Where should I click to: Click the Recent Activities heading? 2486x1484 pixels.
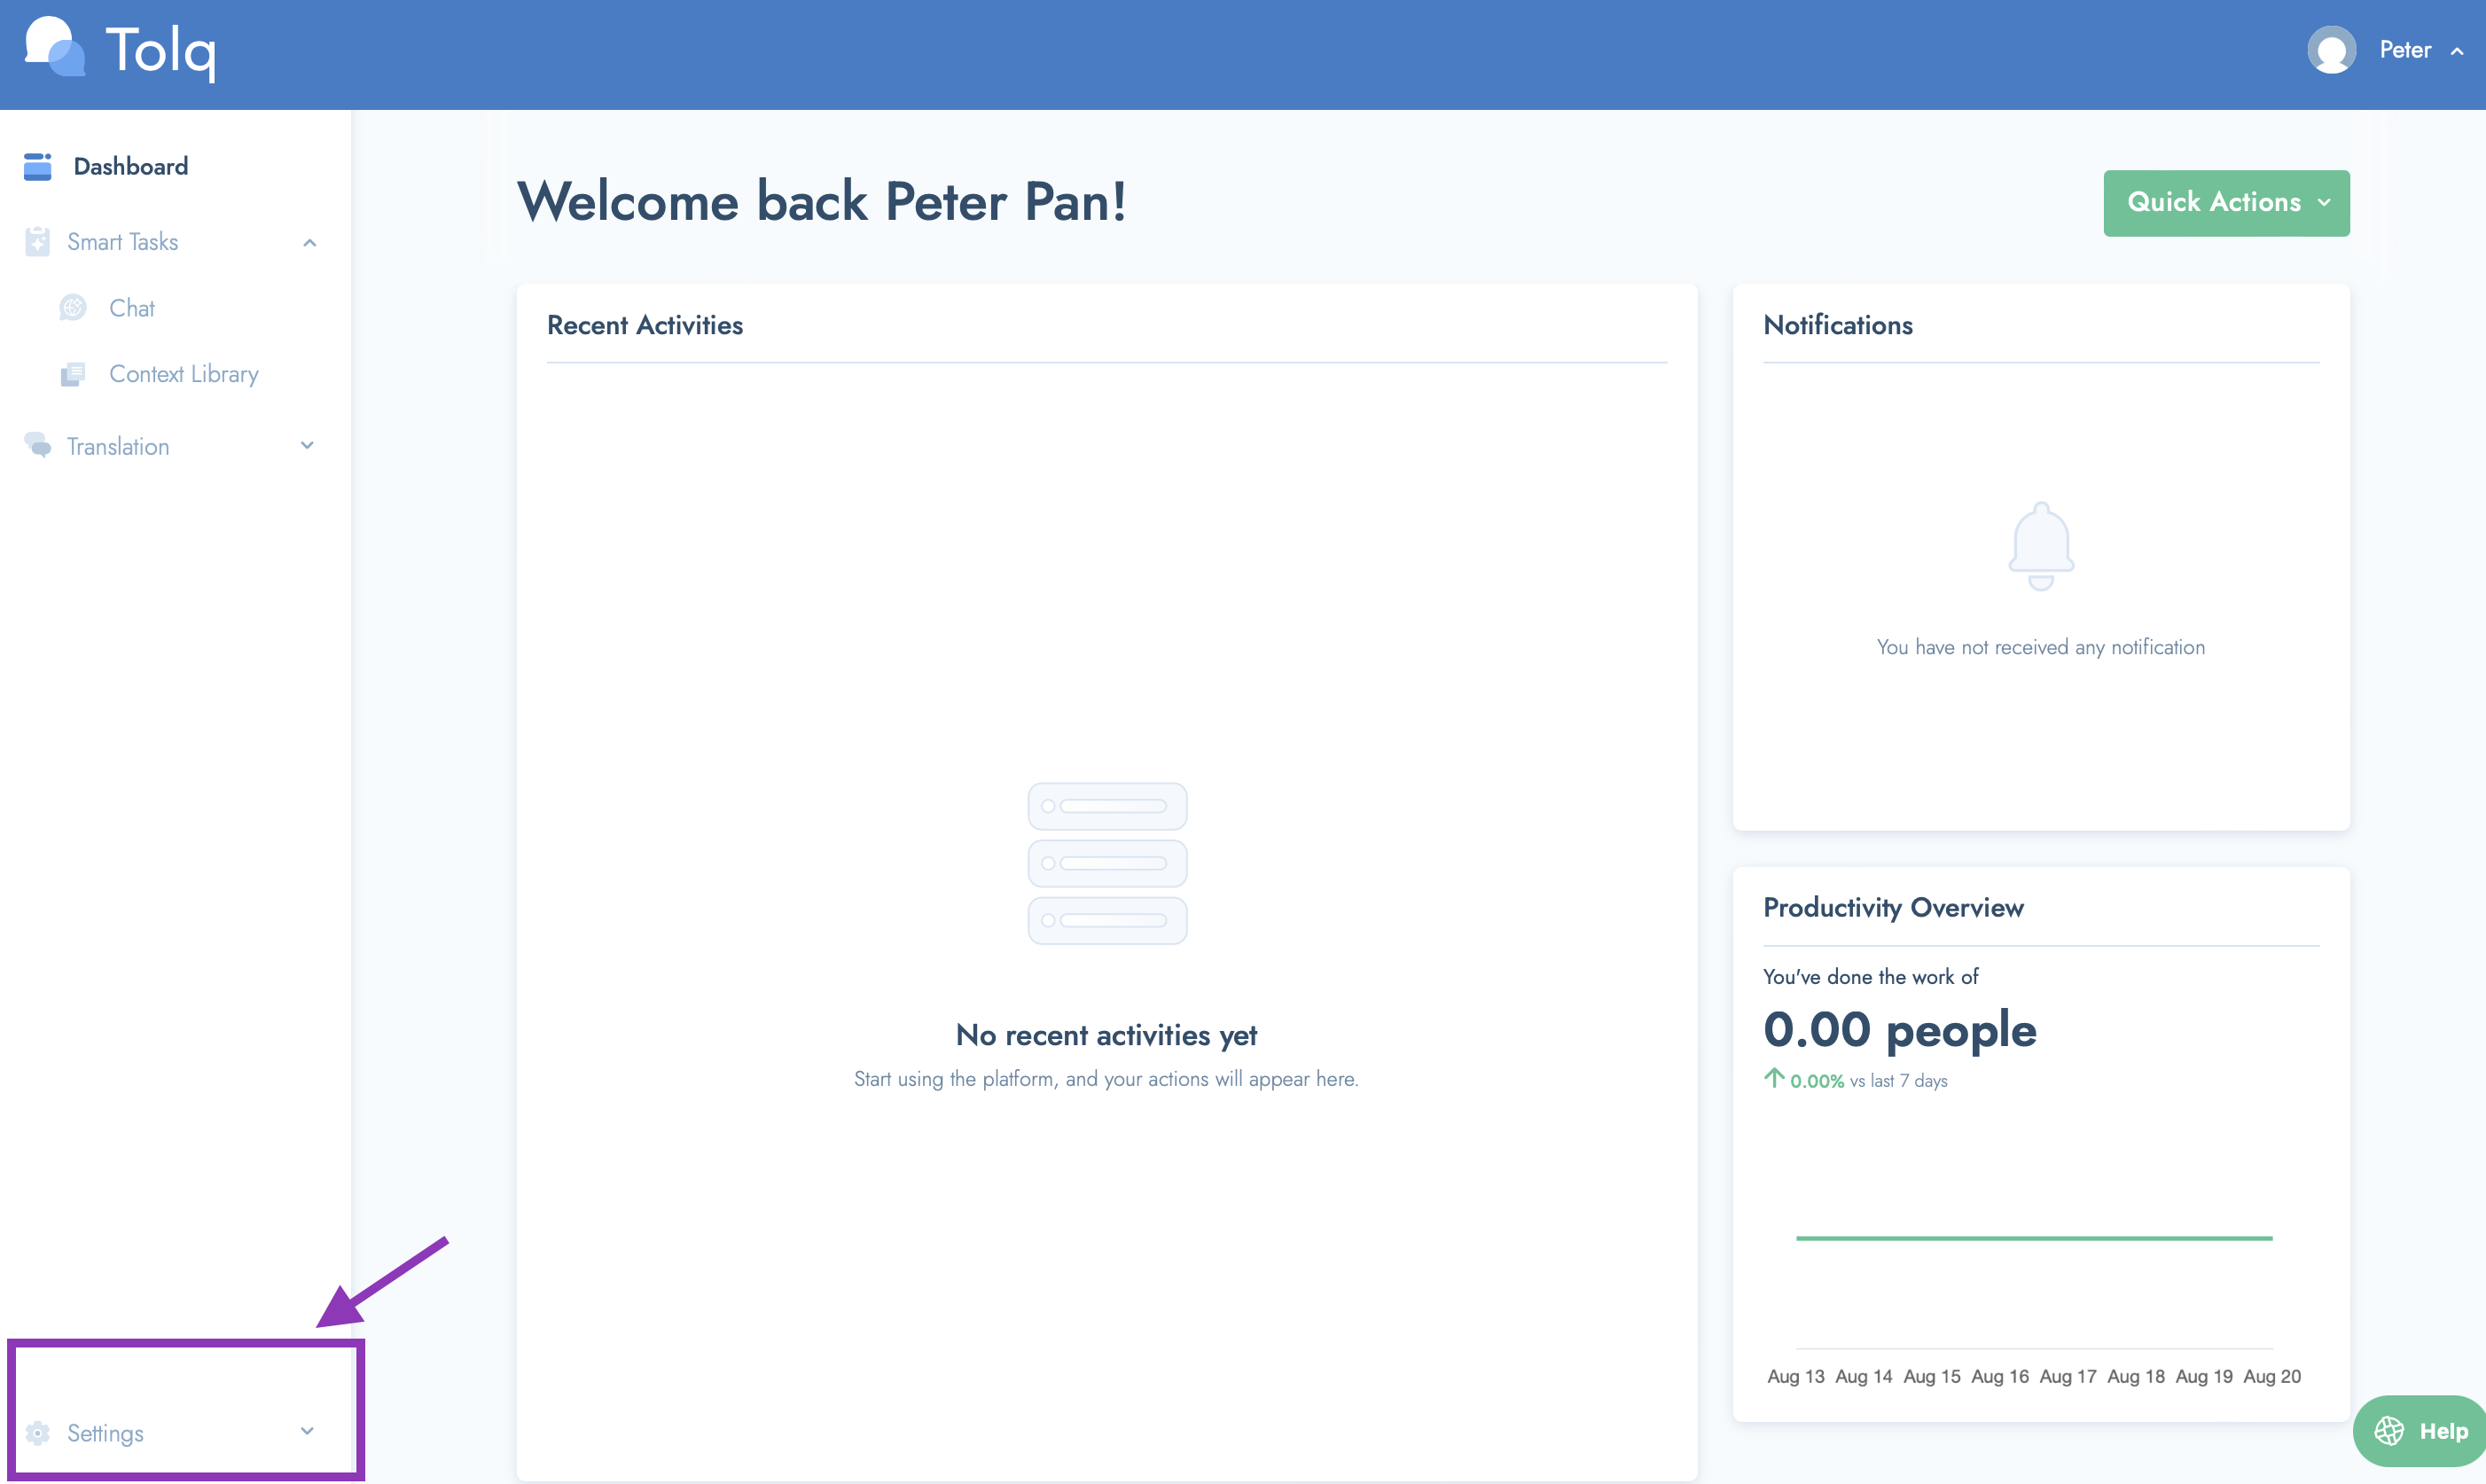tap(645, 325)
